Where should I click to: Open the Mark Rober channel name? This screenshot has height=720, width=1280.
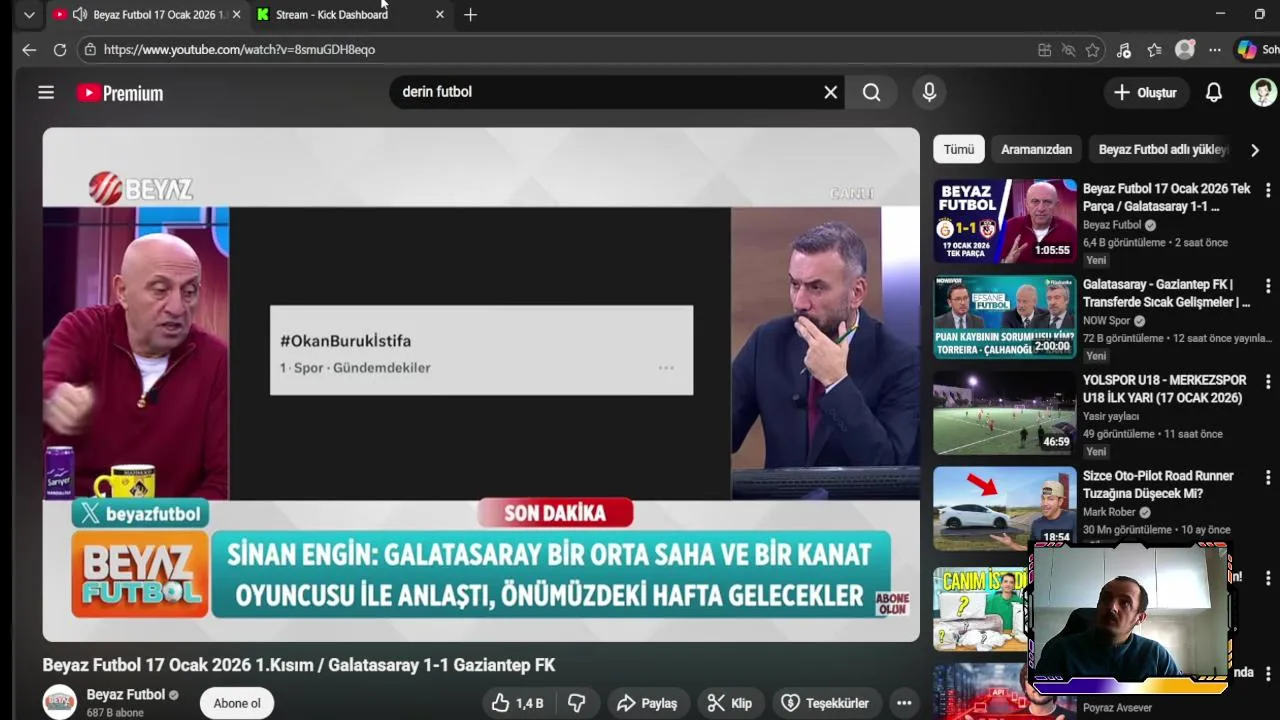click(x=1109, y=512)
